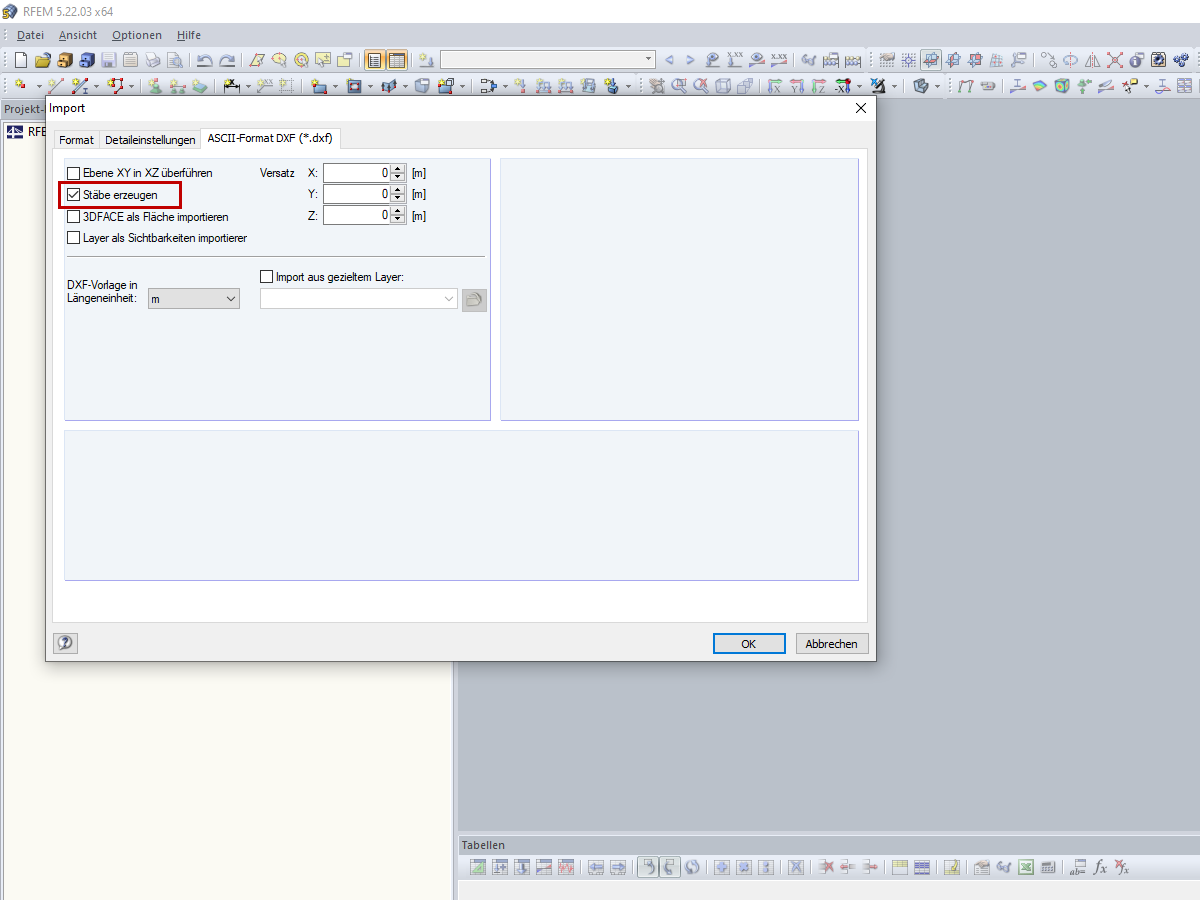Click the fx formula icon in Tabellen toolbar
This screenshot has height=900, width=1200.
(x=1100, y=867)
